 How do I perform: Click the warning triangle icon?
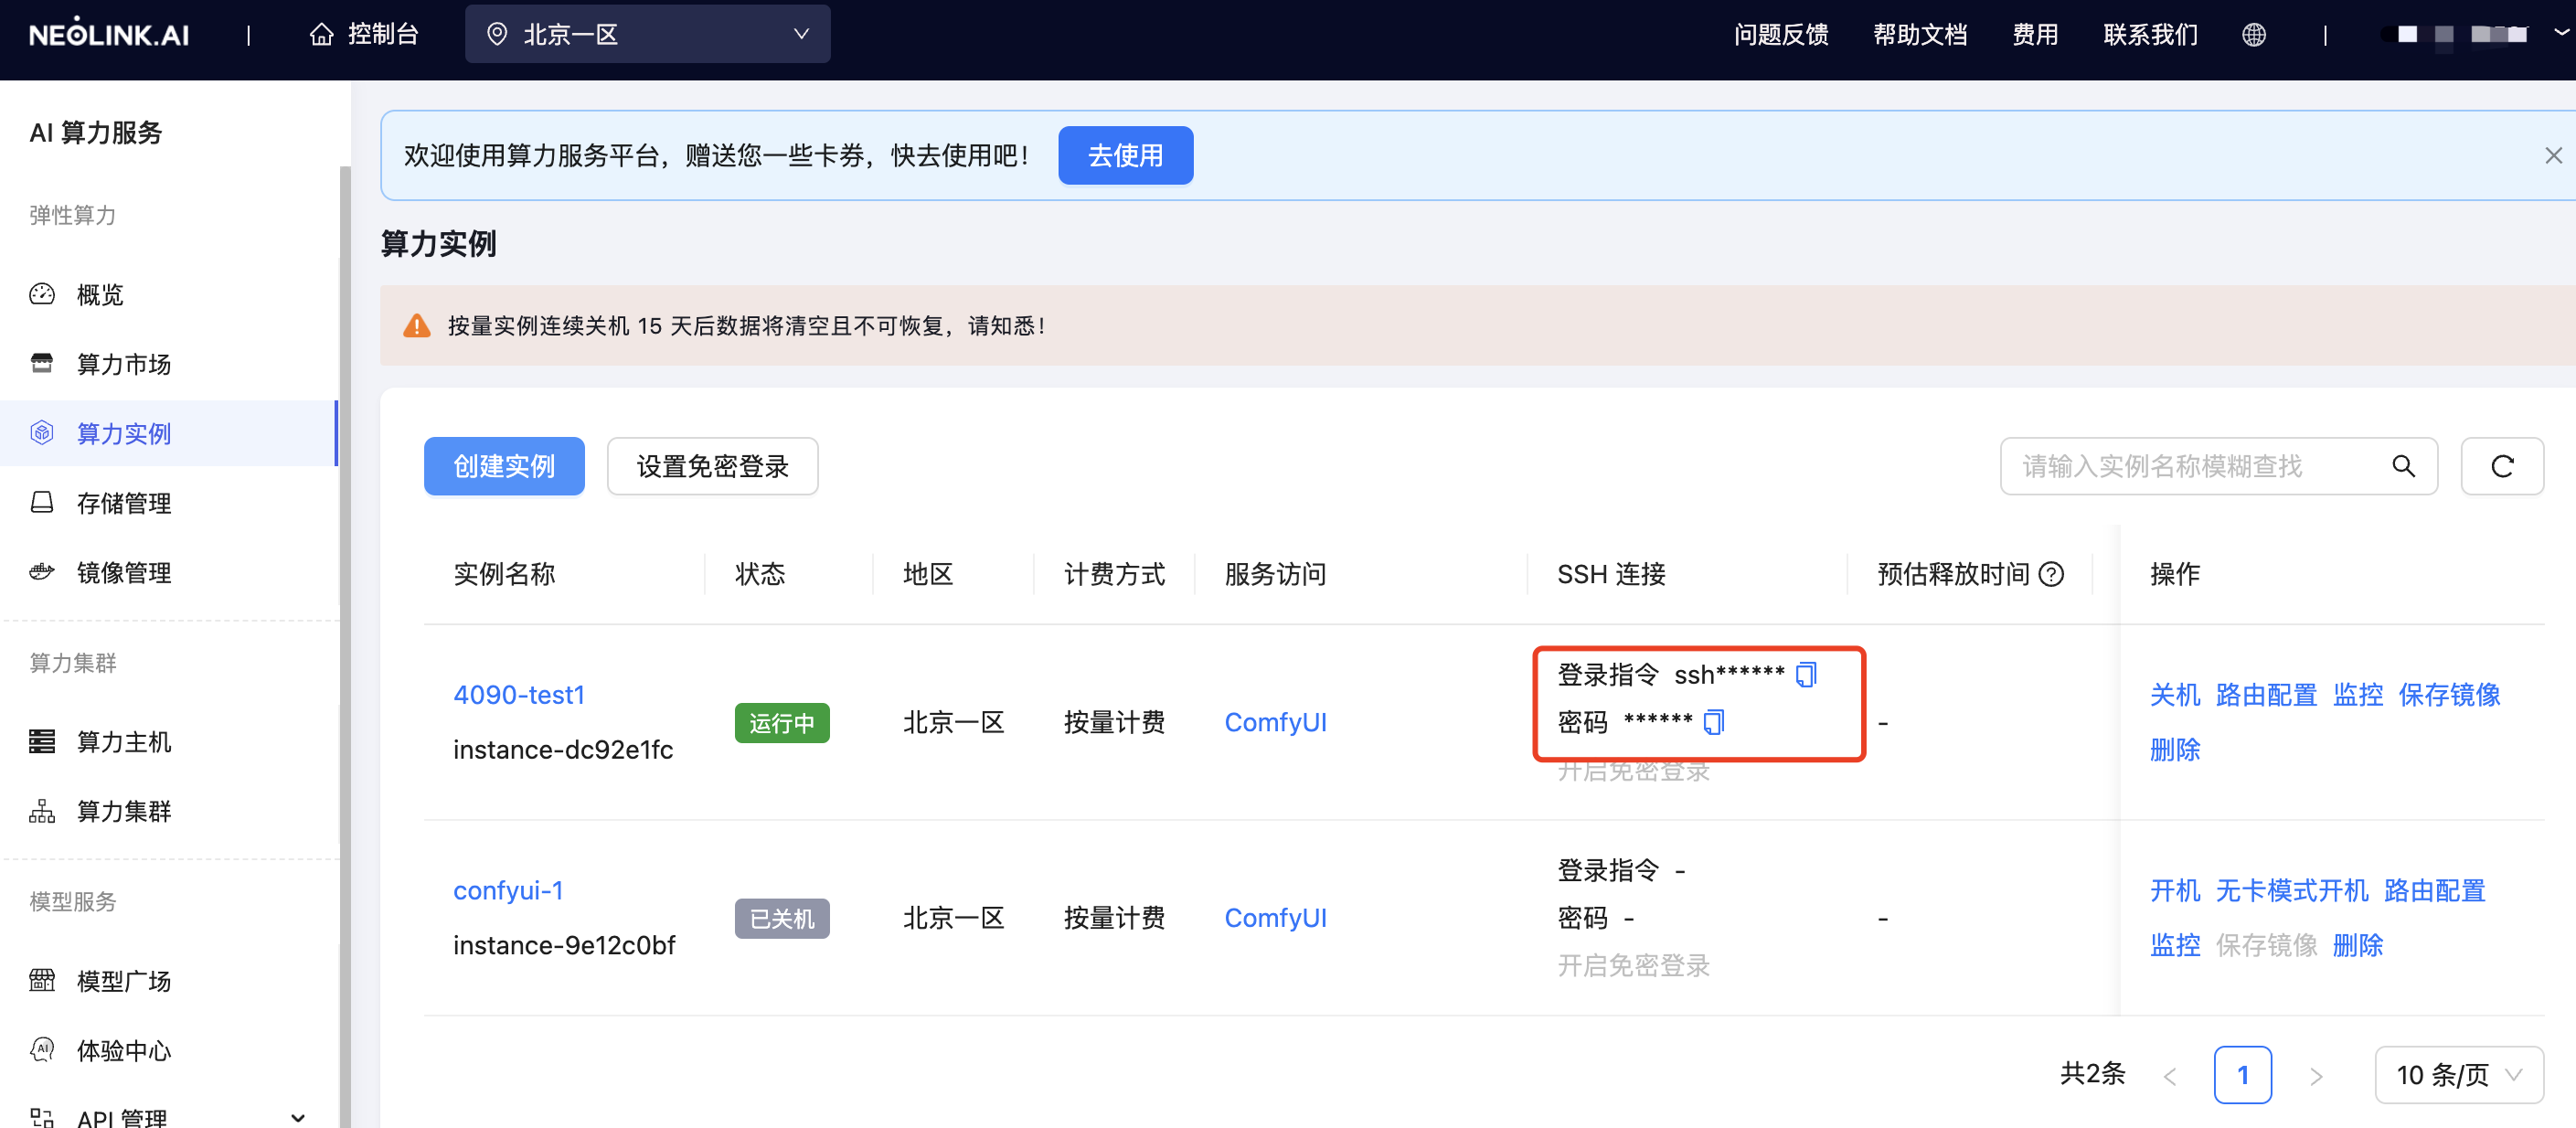pyautogui.click(x=417, y=326)
